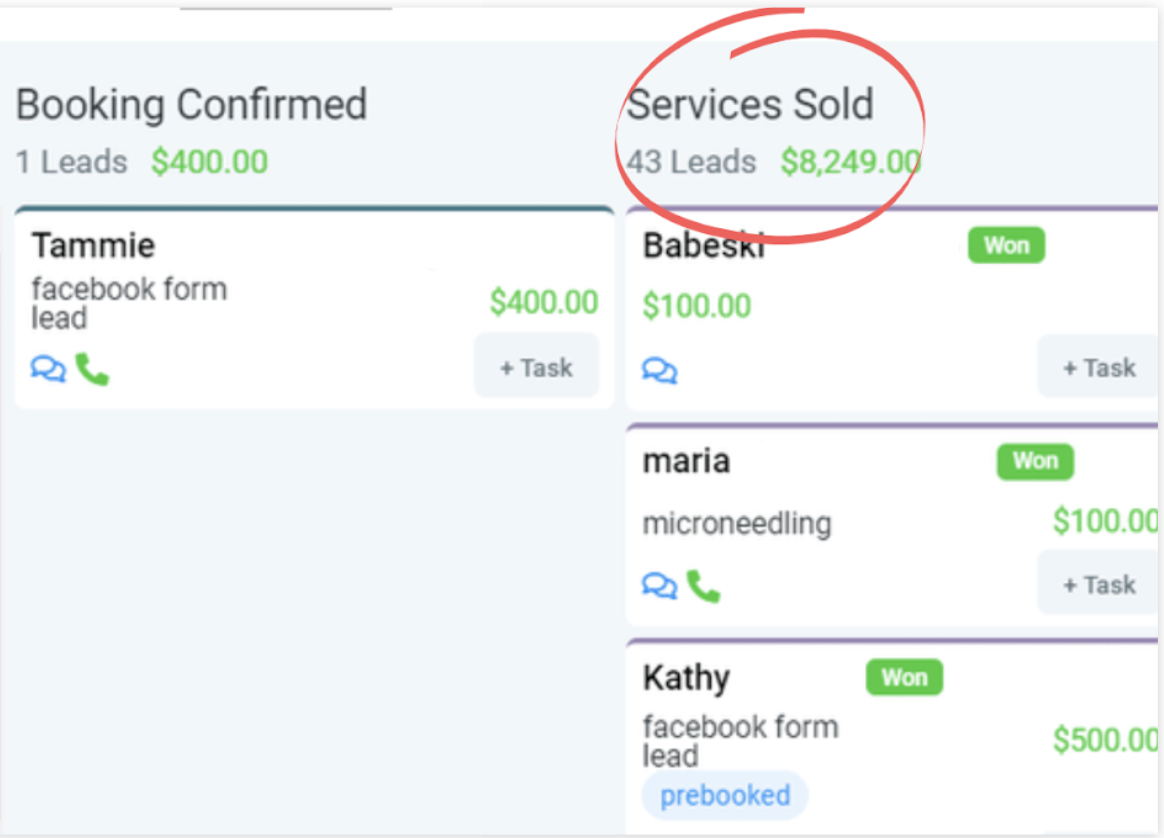1164x838 pixels.
Task: Call Tammie using the green phone icon
Action: coord(92,369)
